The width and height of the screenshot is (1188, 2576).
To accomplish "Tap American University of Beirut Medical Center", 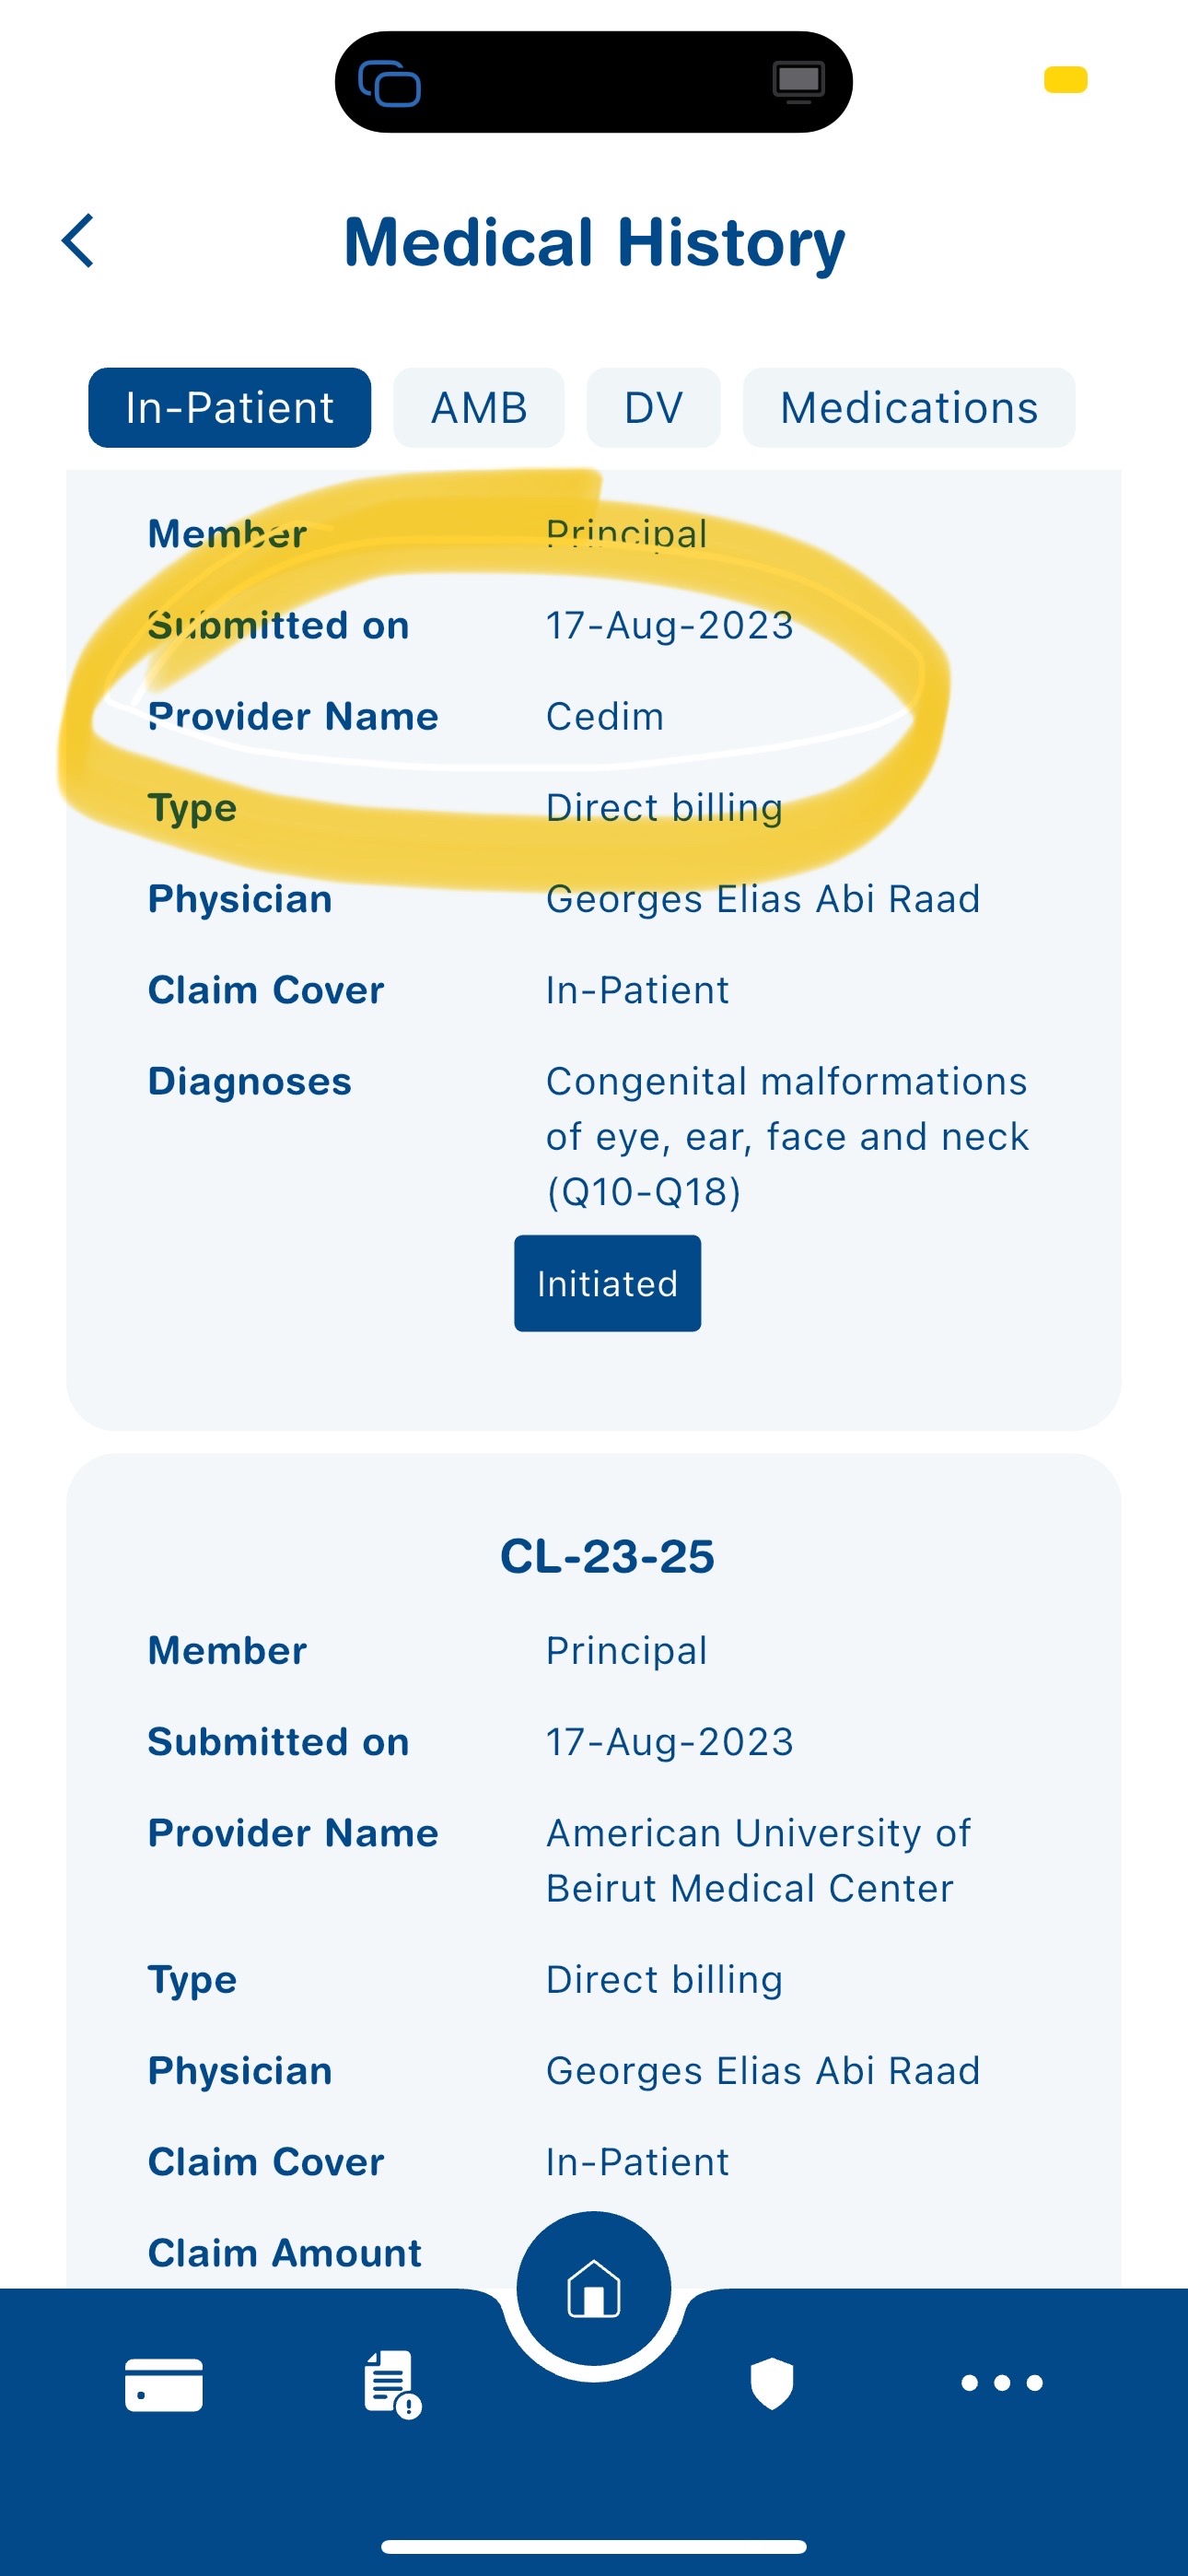I will (758, 1860).
